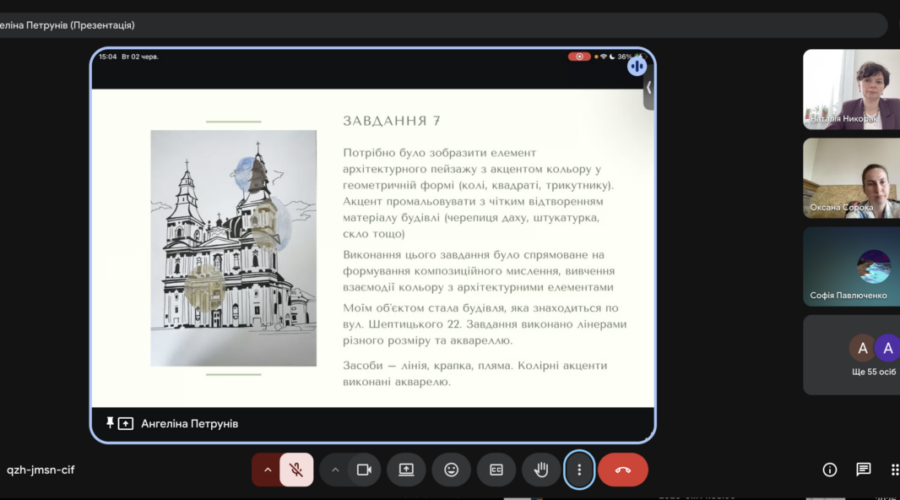
Task: Click meeting code qzh-jmsn-cif
Action: [41, 470]
